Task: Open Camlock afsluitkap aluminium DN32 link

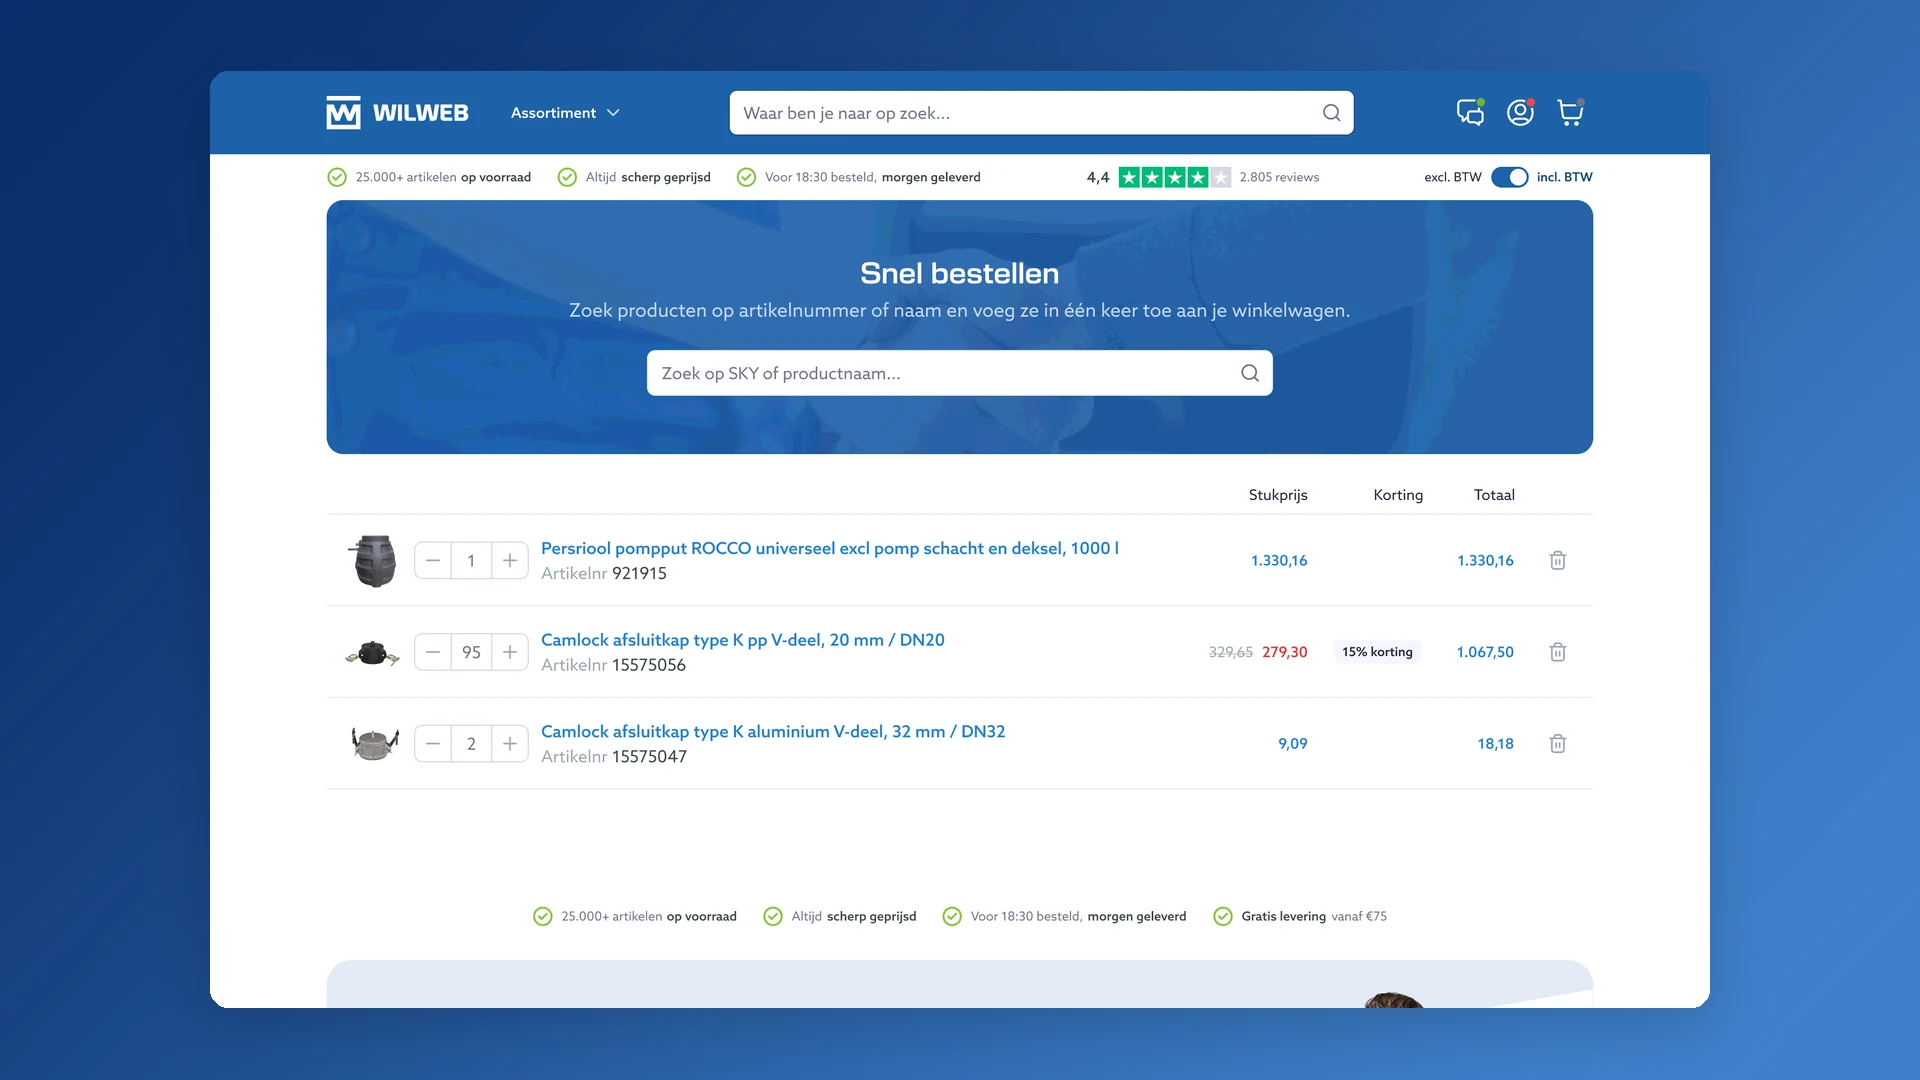Action: 773,731
